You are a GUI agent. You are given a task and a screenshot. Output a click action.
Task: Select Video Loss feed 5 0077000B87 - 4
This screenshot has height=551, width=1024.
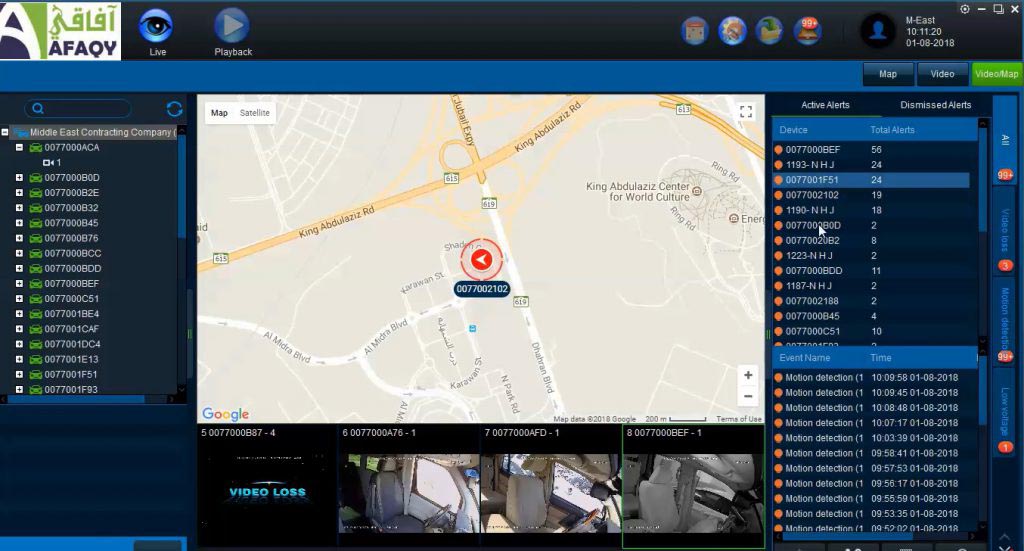267,486
